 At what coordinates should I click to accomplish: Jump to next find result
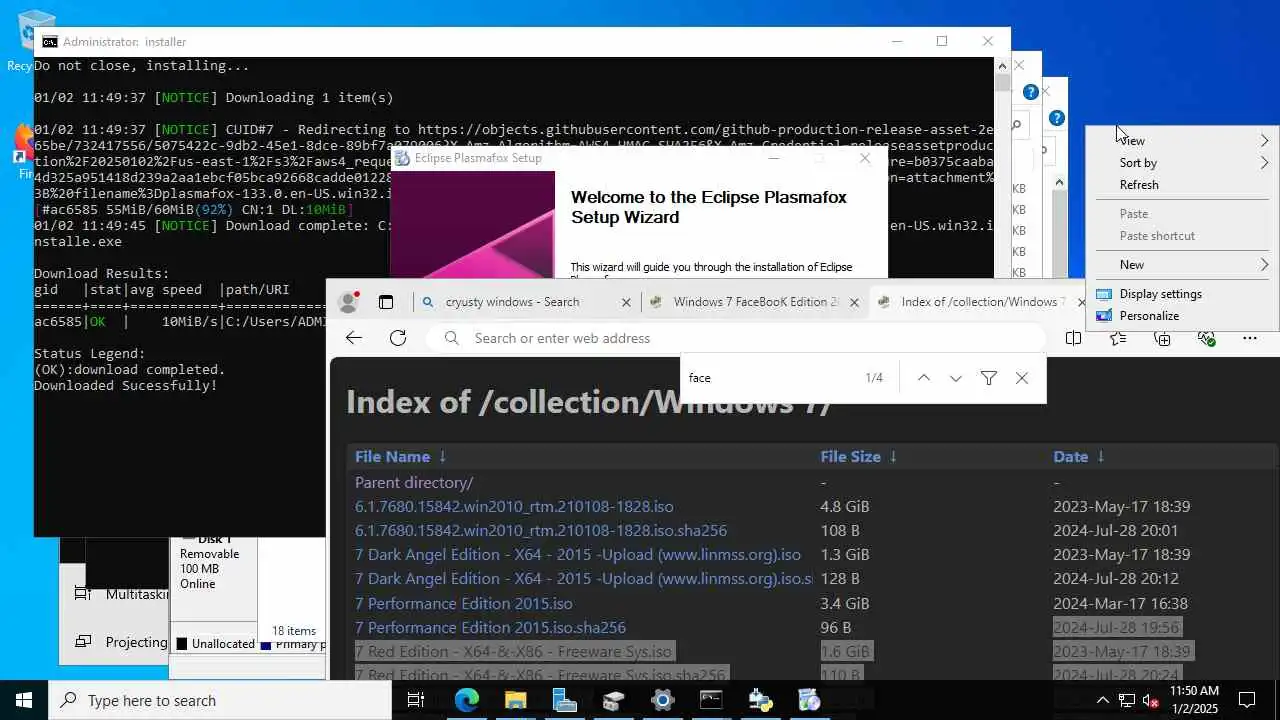click(x=956, y=378)
